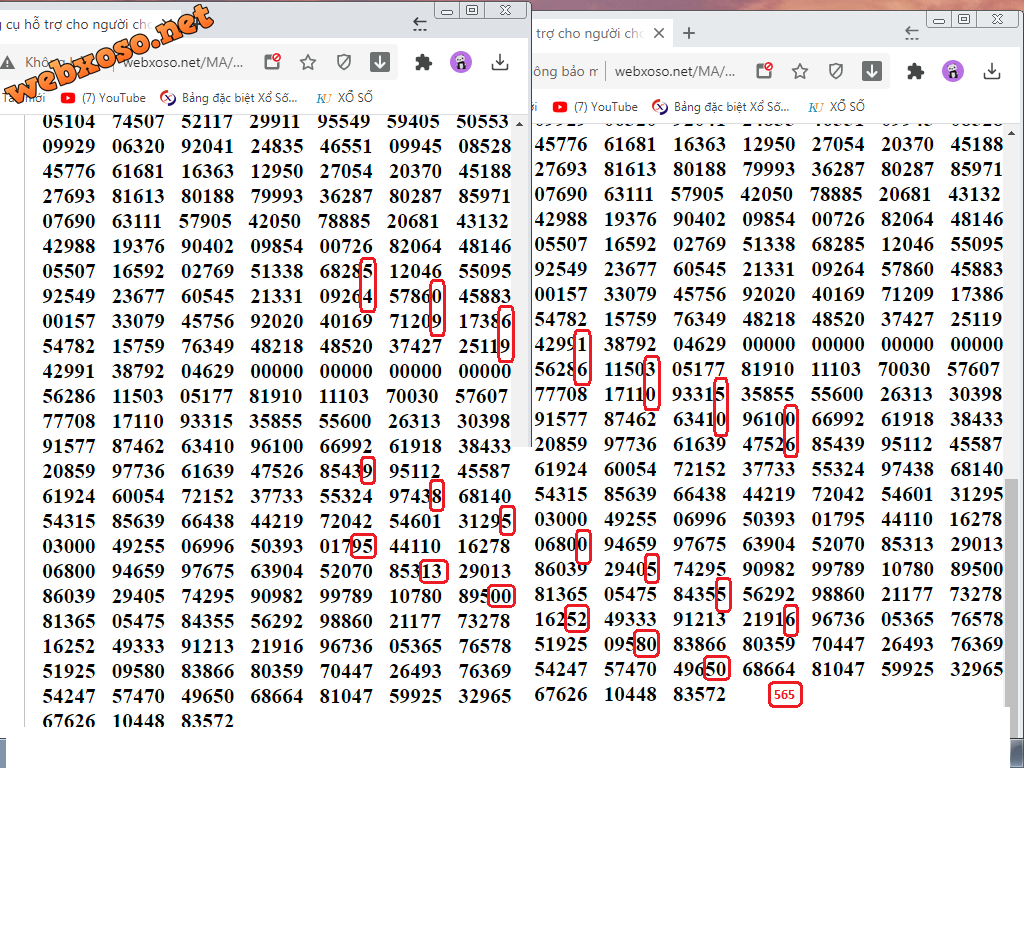
Task: Select the webxoso tab in the right window
Action: [x=590, y=34]
